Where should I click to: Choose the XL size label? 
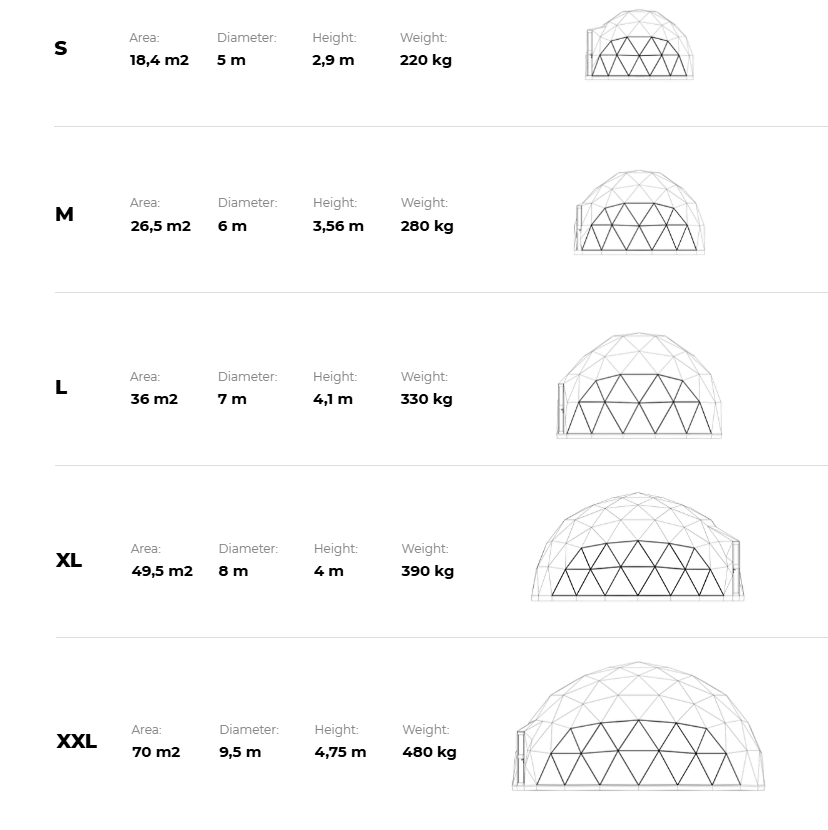(x=69, y=560)
